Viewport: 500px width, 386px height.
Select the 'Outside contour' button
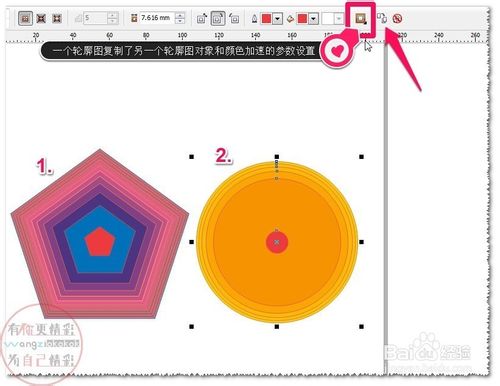click(57, 18)
